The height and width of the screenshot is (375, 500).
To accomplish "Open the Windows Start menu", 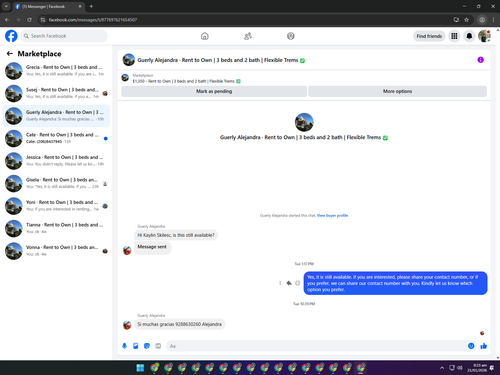I will tap(140, 368).
